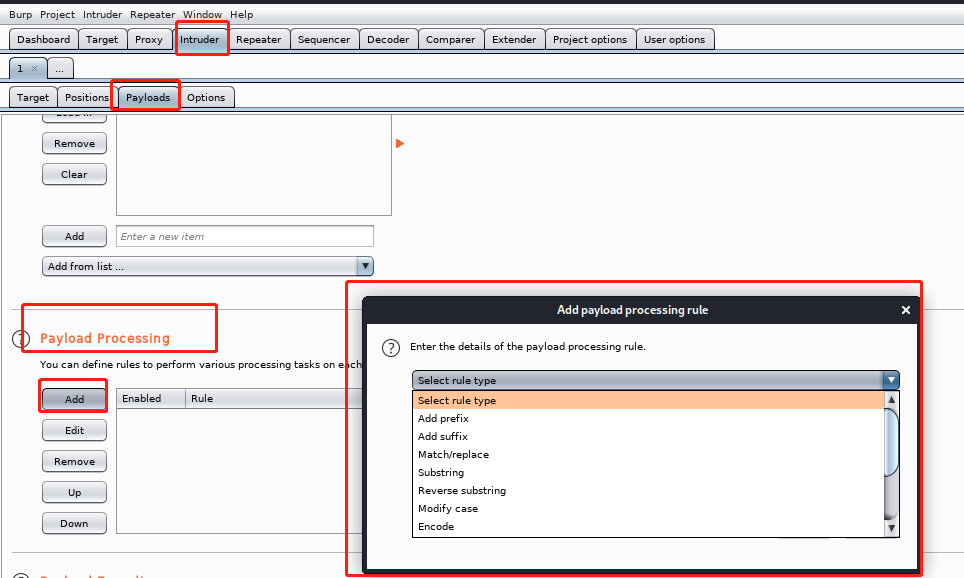Choose 'Add prefix' rule type
The image size is (964, 578).
tap(648, 418)
